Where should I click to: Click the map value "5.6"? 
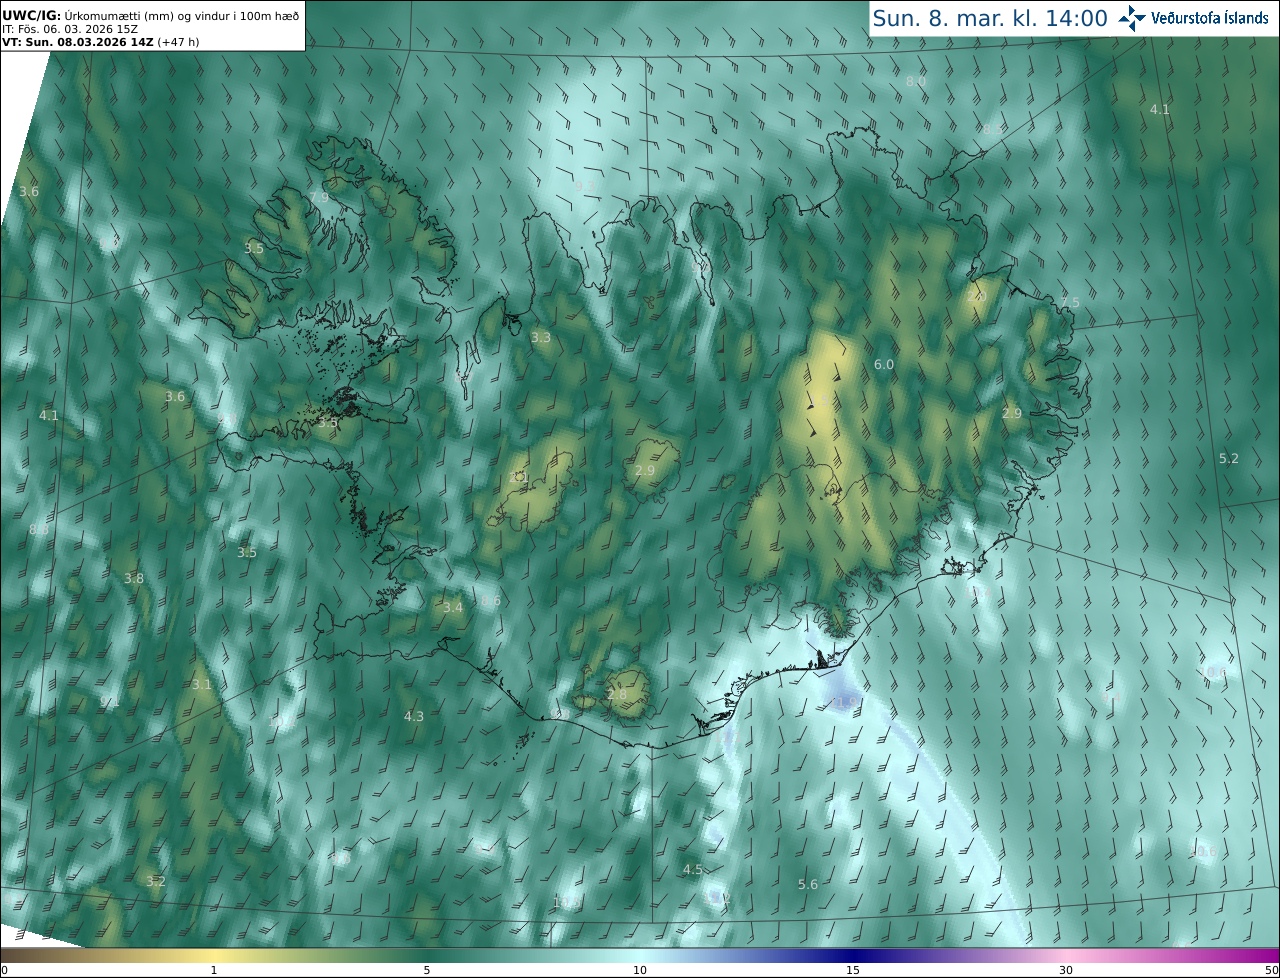[808, 884]
